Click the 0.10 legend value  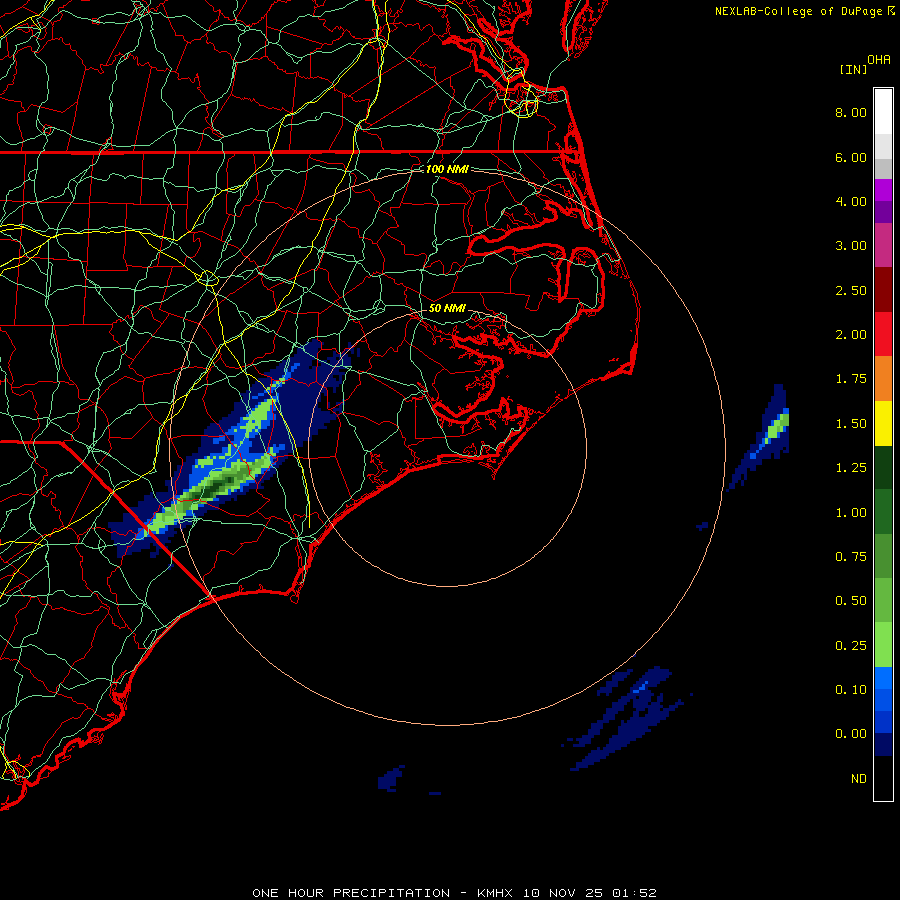(x=851, y=690)
